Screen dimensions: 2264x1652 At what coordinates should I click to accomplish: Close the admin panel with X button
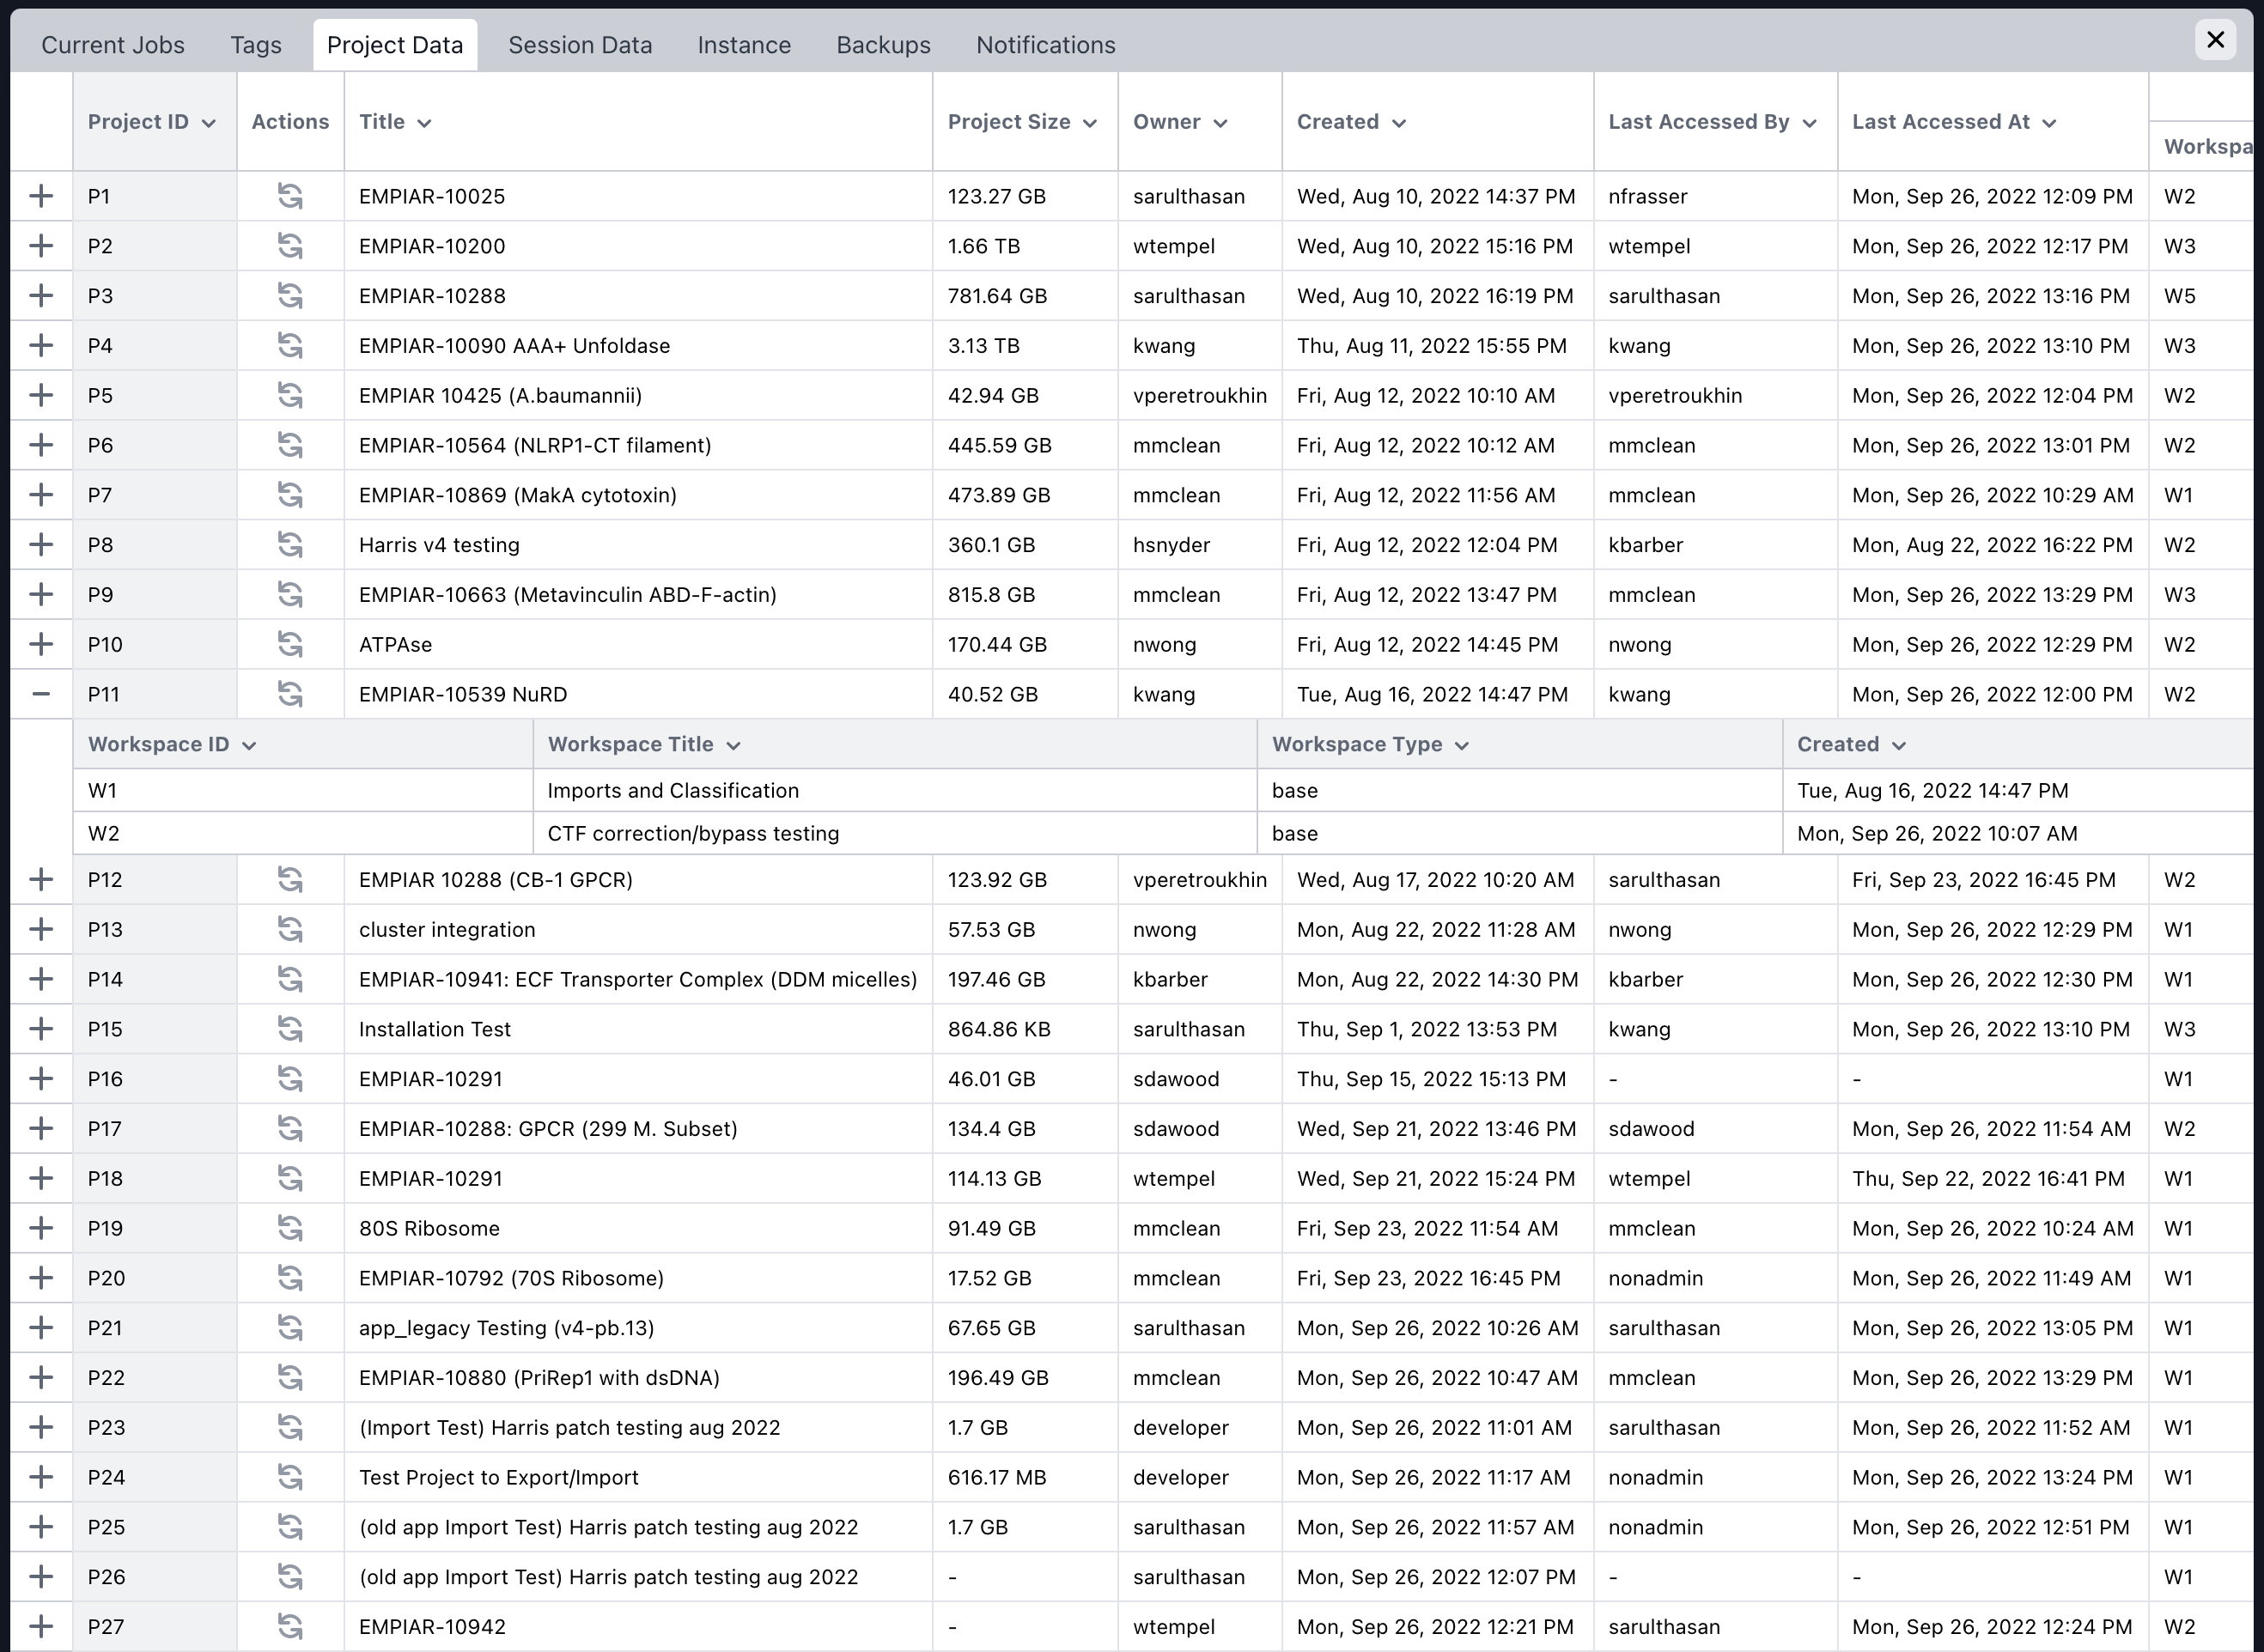[2215, 40]
